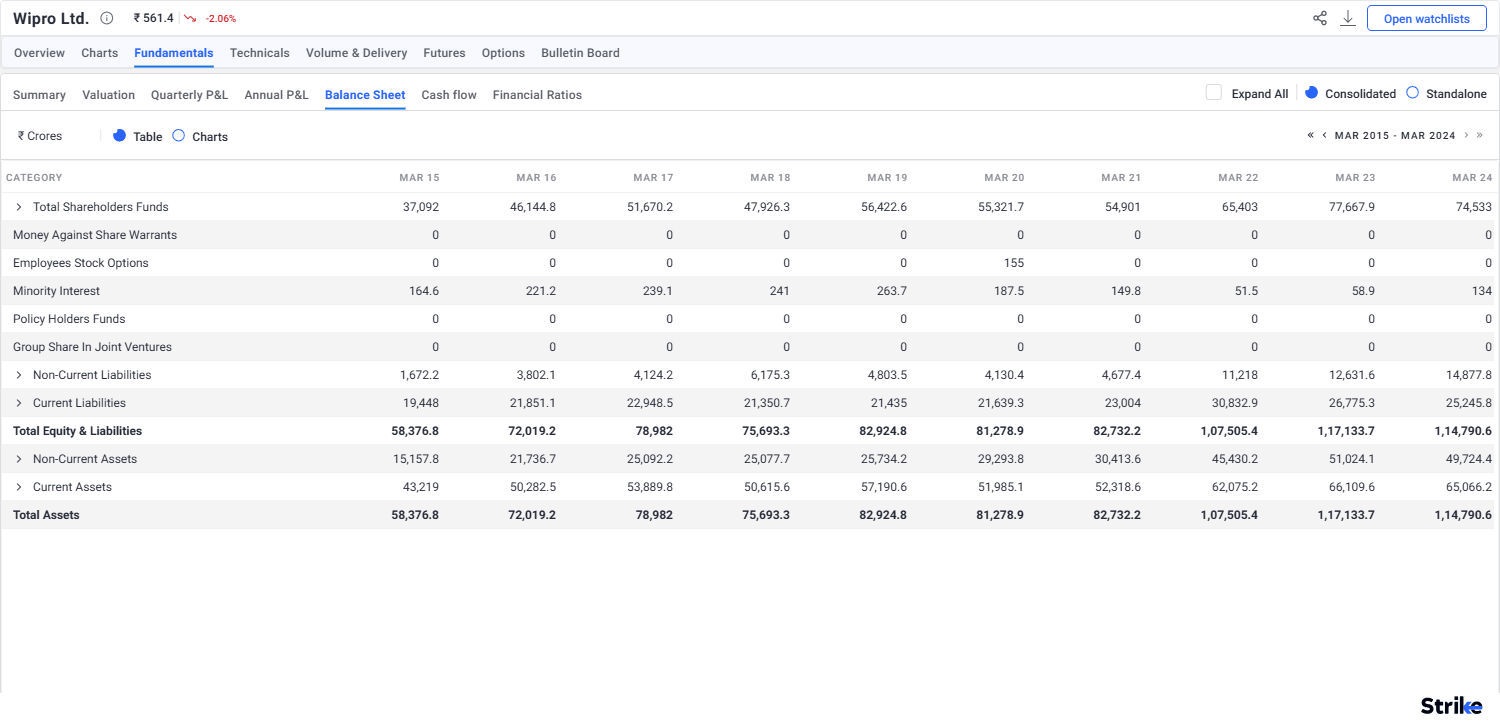
Task: Click the CATEGORY column header
Action: pyautogui.click(x=34, y=178)
